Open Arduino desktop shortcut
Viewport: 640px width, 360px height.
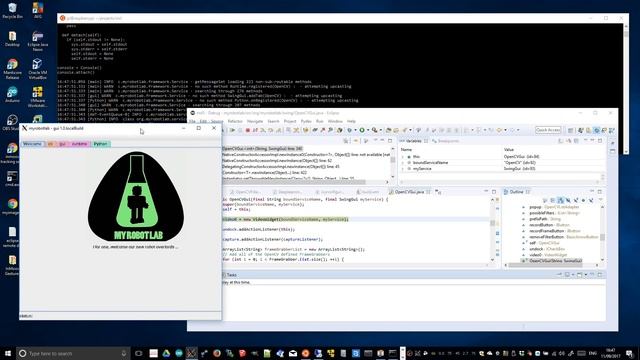(12, 94)
